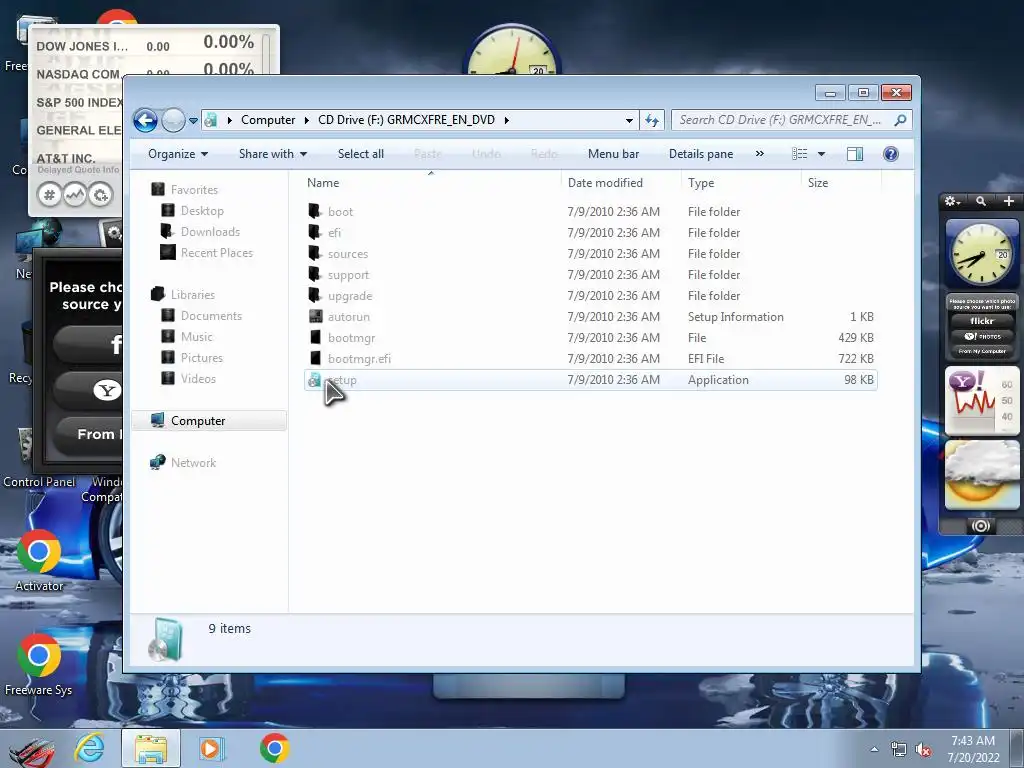Image resolution: width=1024 pixels, height=768 pixels.
Task: Click Computer in the address breadcrumb
Action: click(x=268, y=120)
